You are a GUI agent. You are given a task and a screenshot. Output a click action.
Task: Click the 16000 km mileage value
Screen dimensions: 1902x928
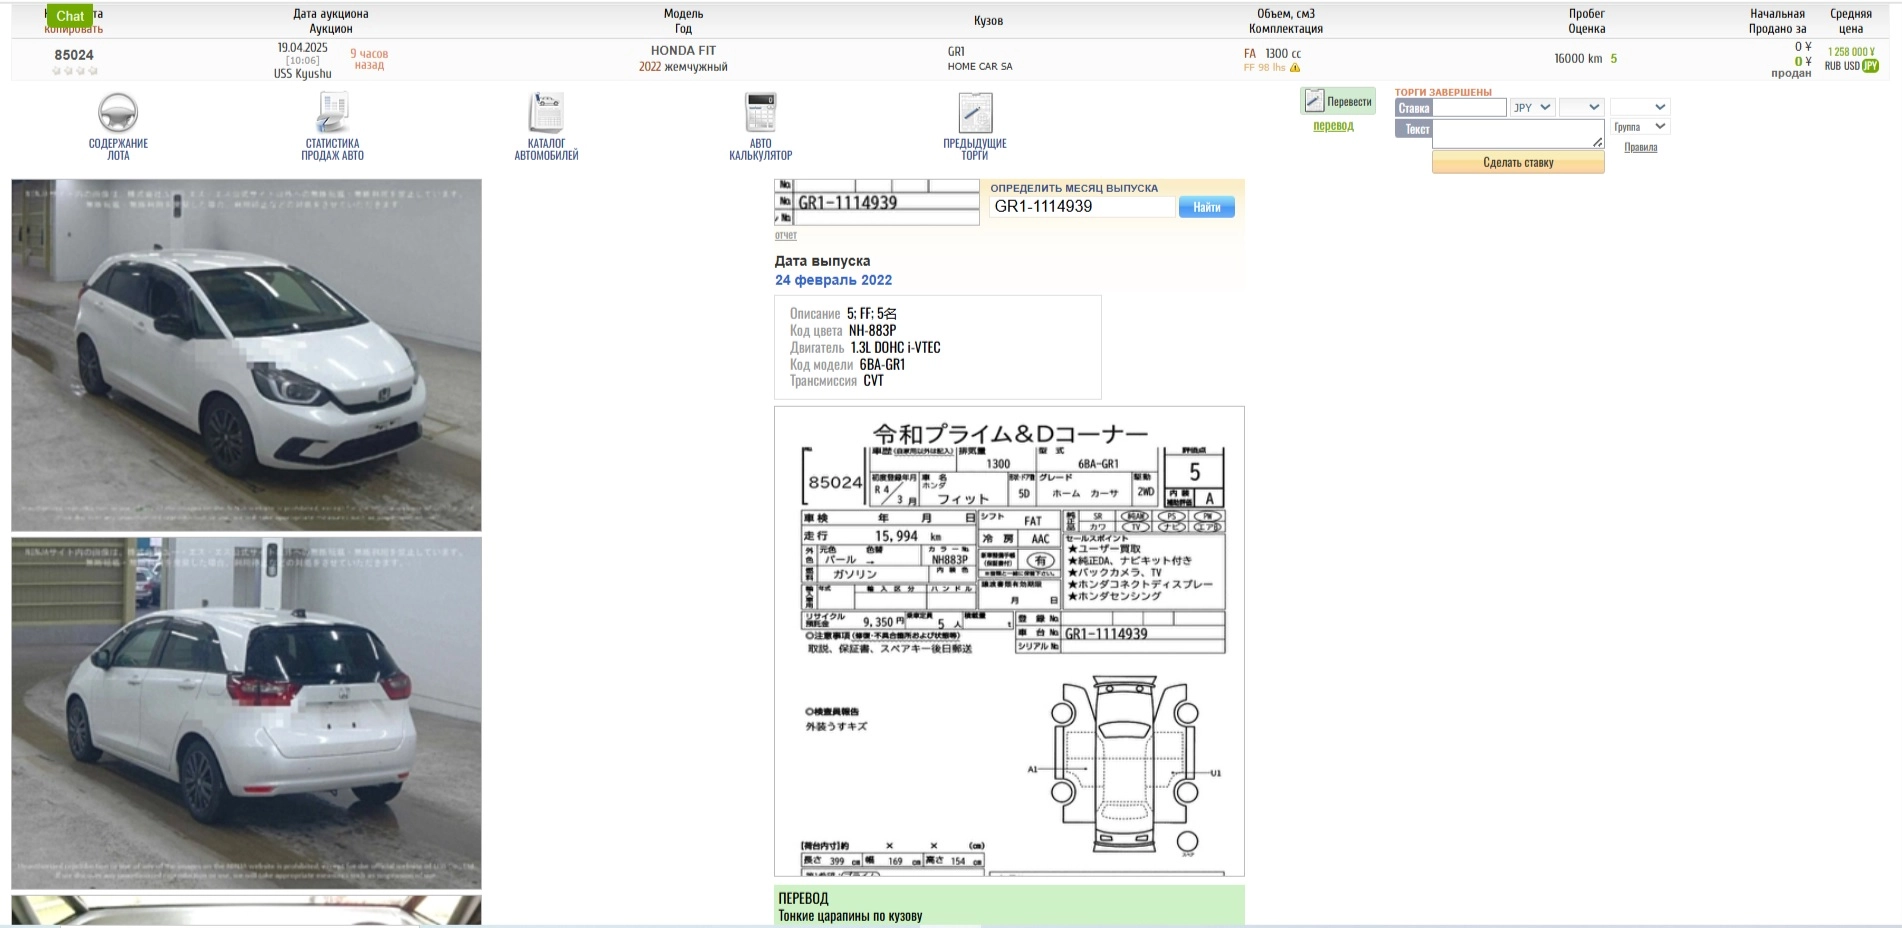[x=1578, y=58]
